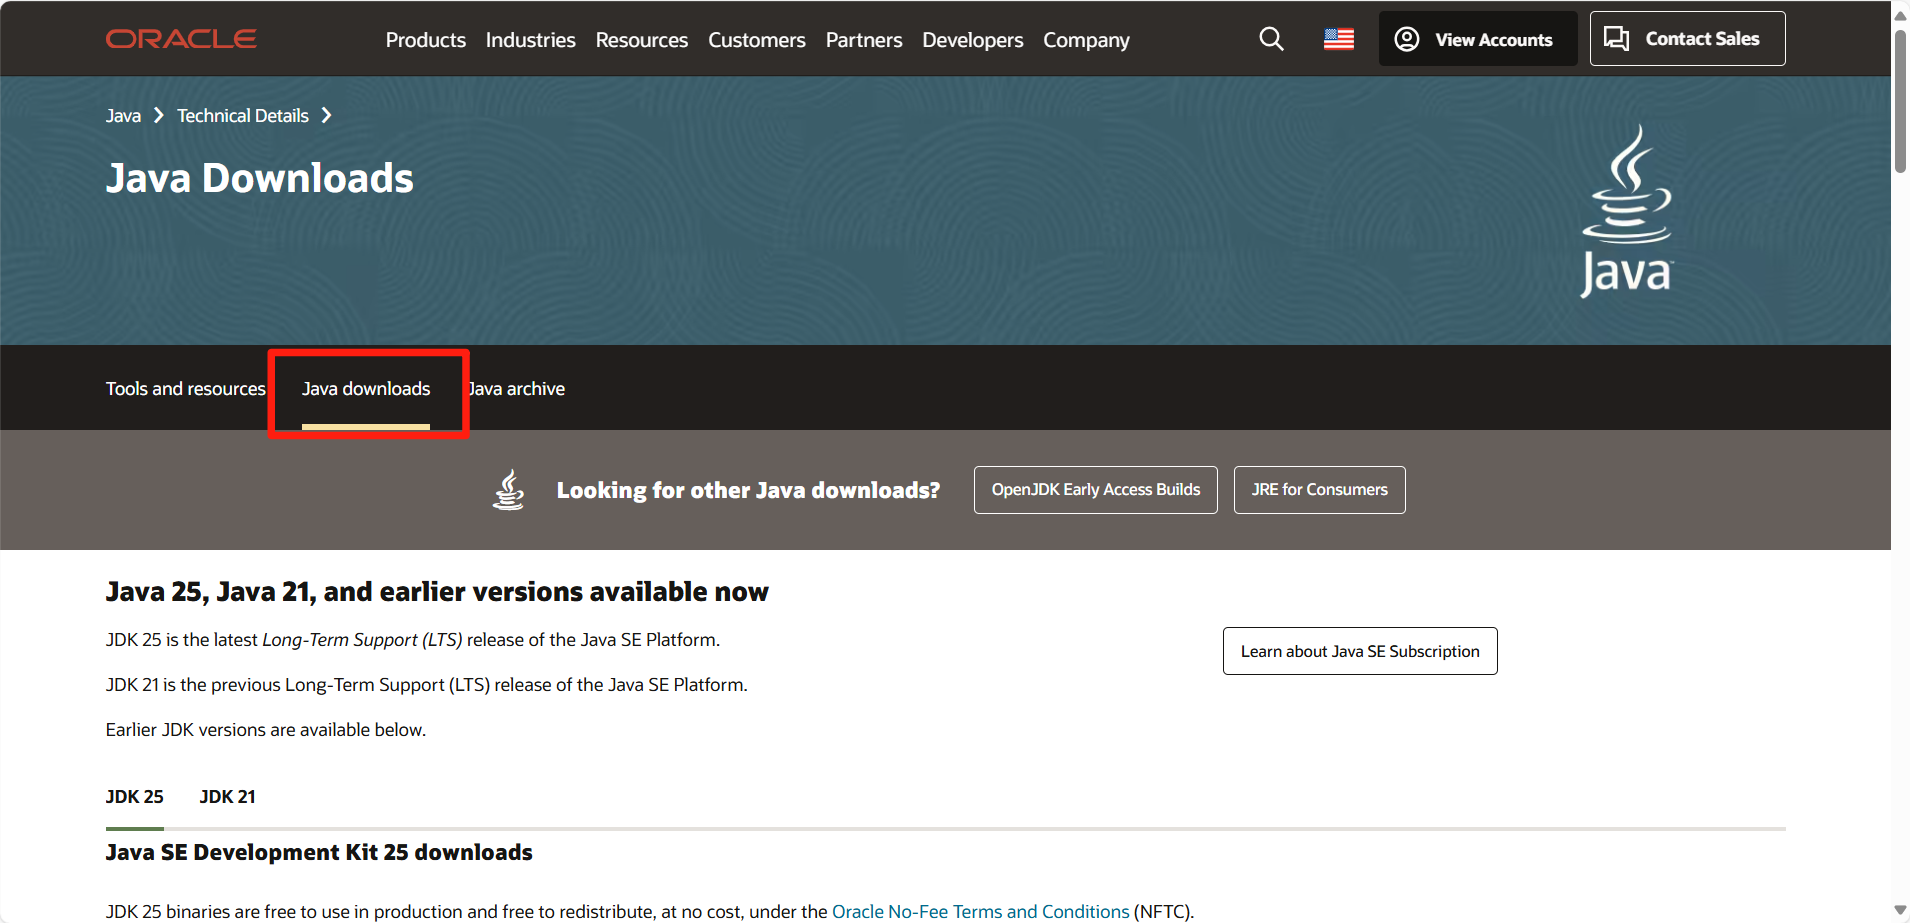
Task: Open the Products menu
Action: click(426, 40)
